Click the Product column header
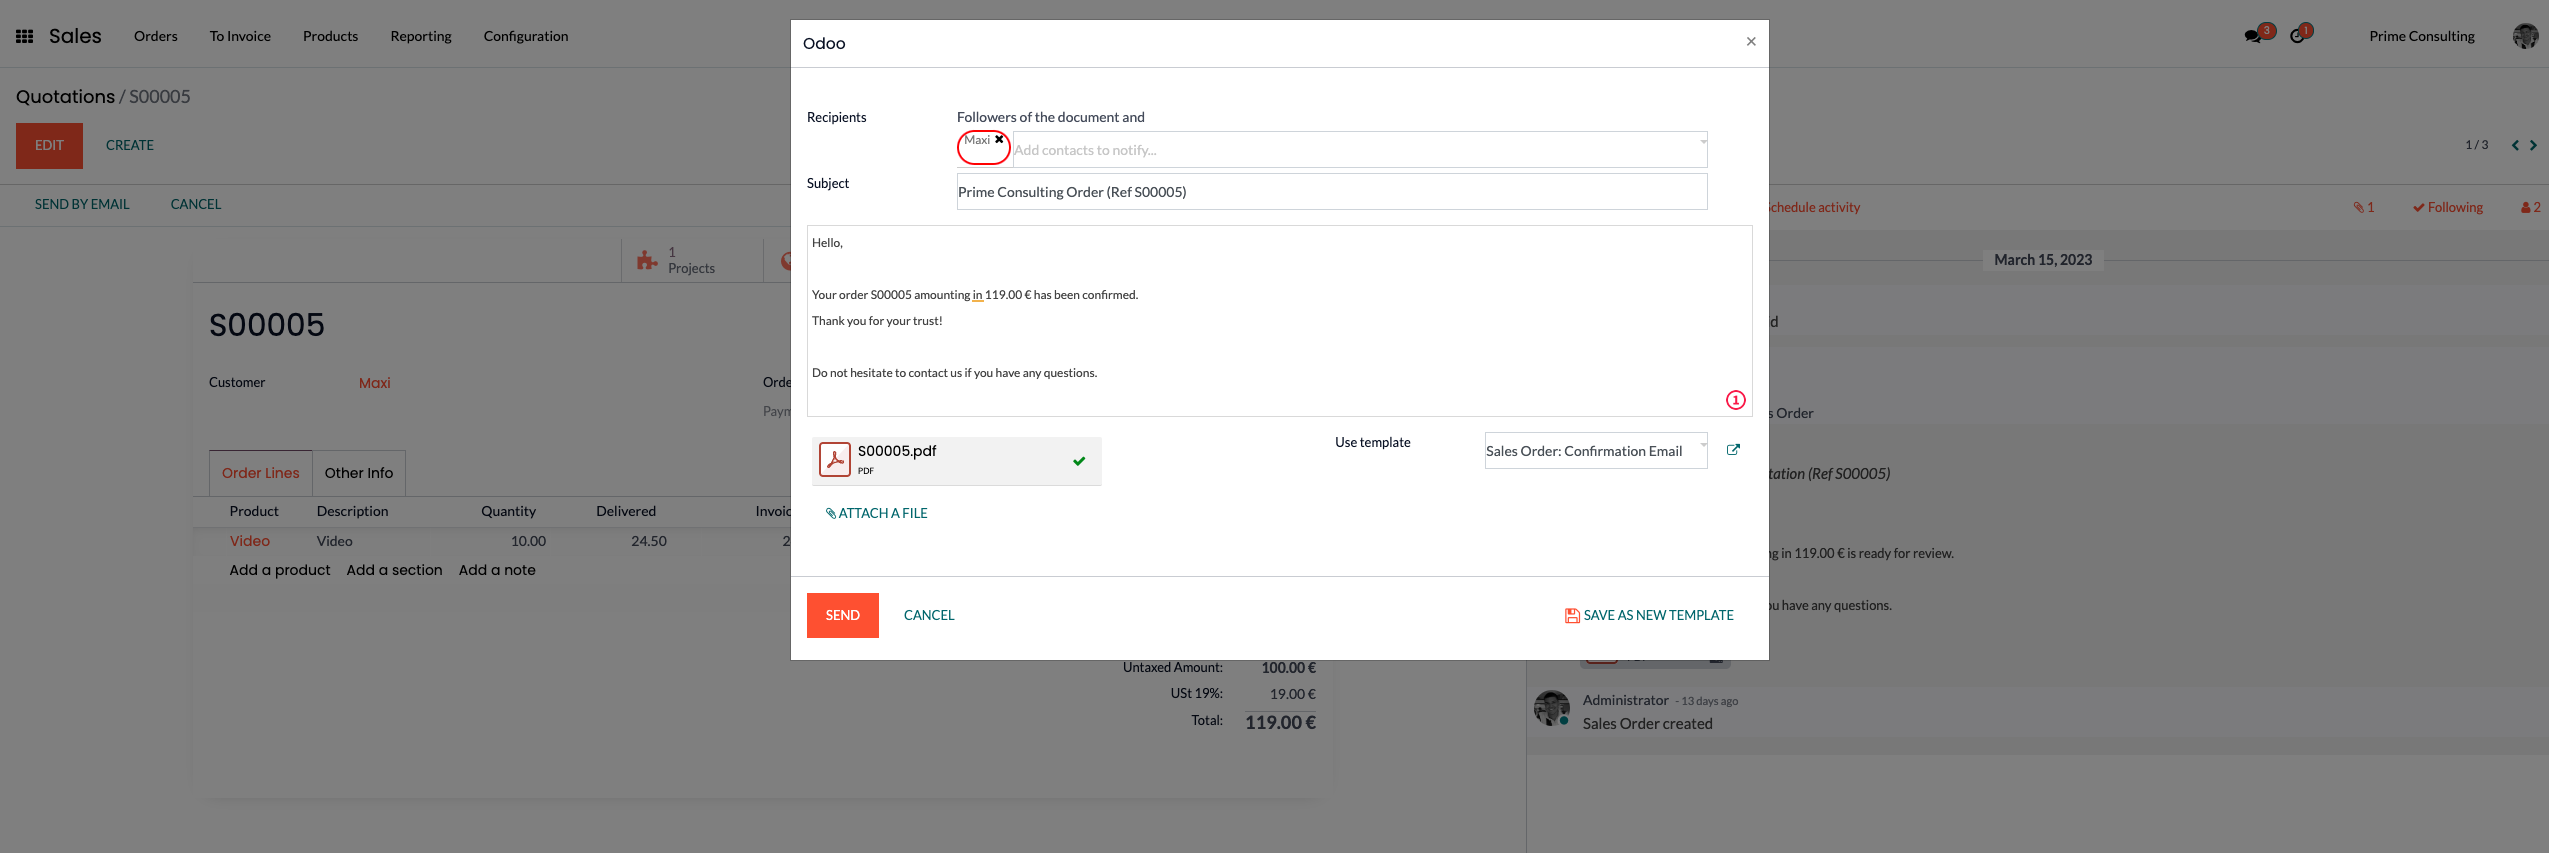This screenshot has width=2549, height=853. pos(254,511)
